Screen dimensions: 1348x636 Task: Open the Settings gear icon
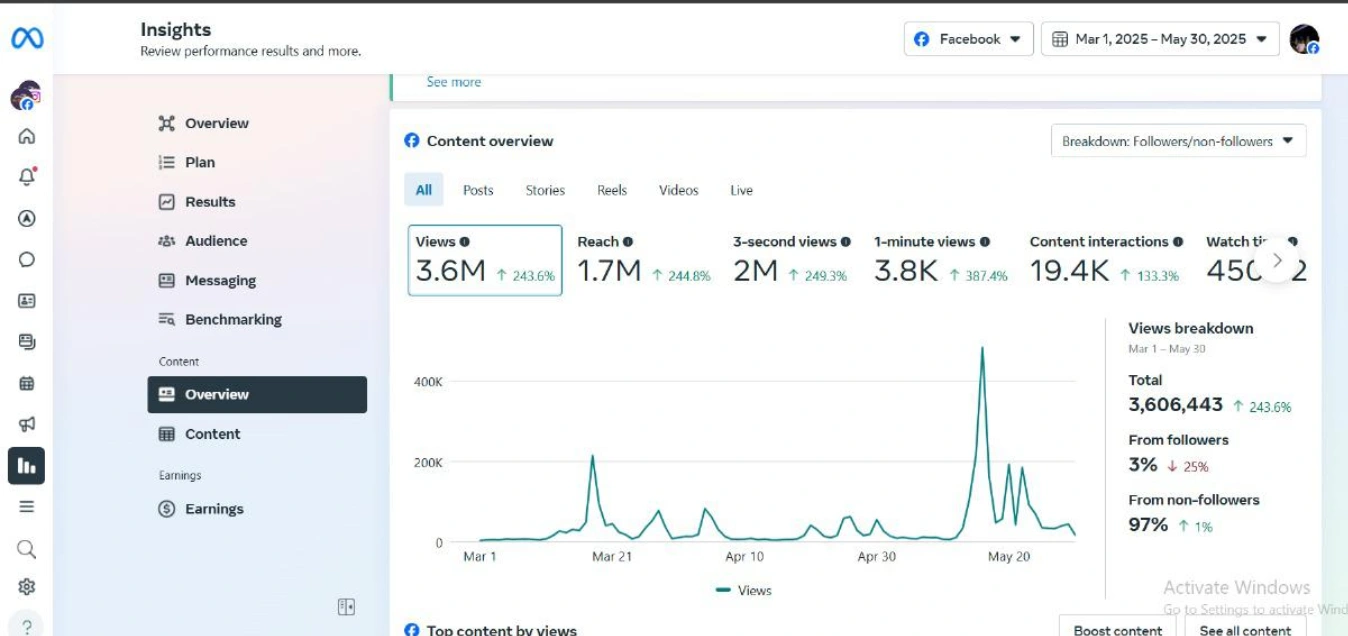27,587
